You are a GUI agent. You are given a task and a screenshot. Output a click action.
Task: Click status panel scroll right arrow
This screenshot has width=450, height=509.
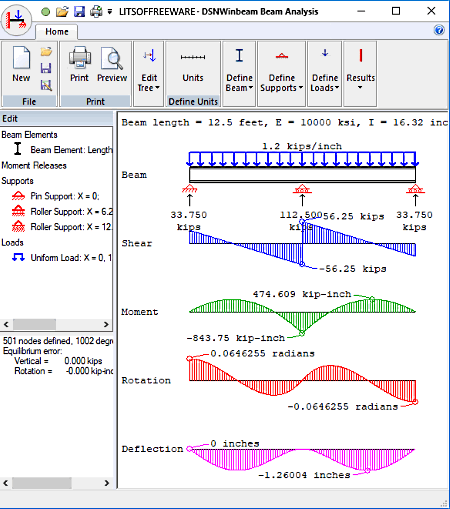pyautogui.click(x=107, y=483)
